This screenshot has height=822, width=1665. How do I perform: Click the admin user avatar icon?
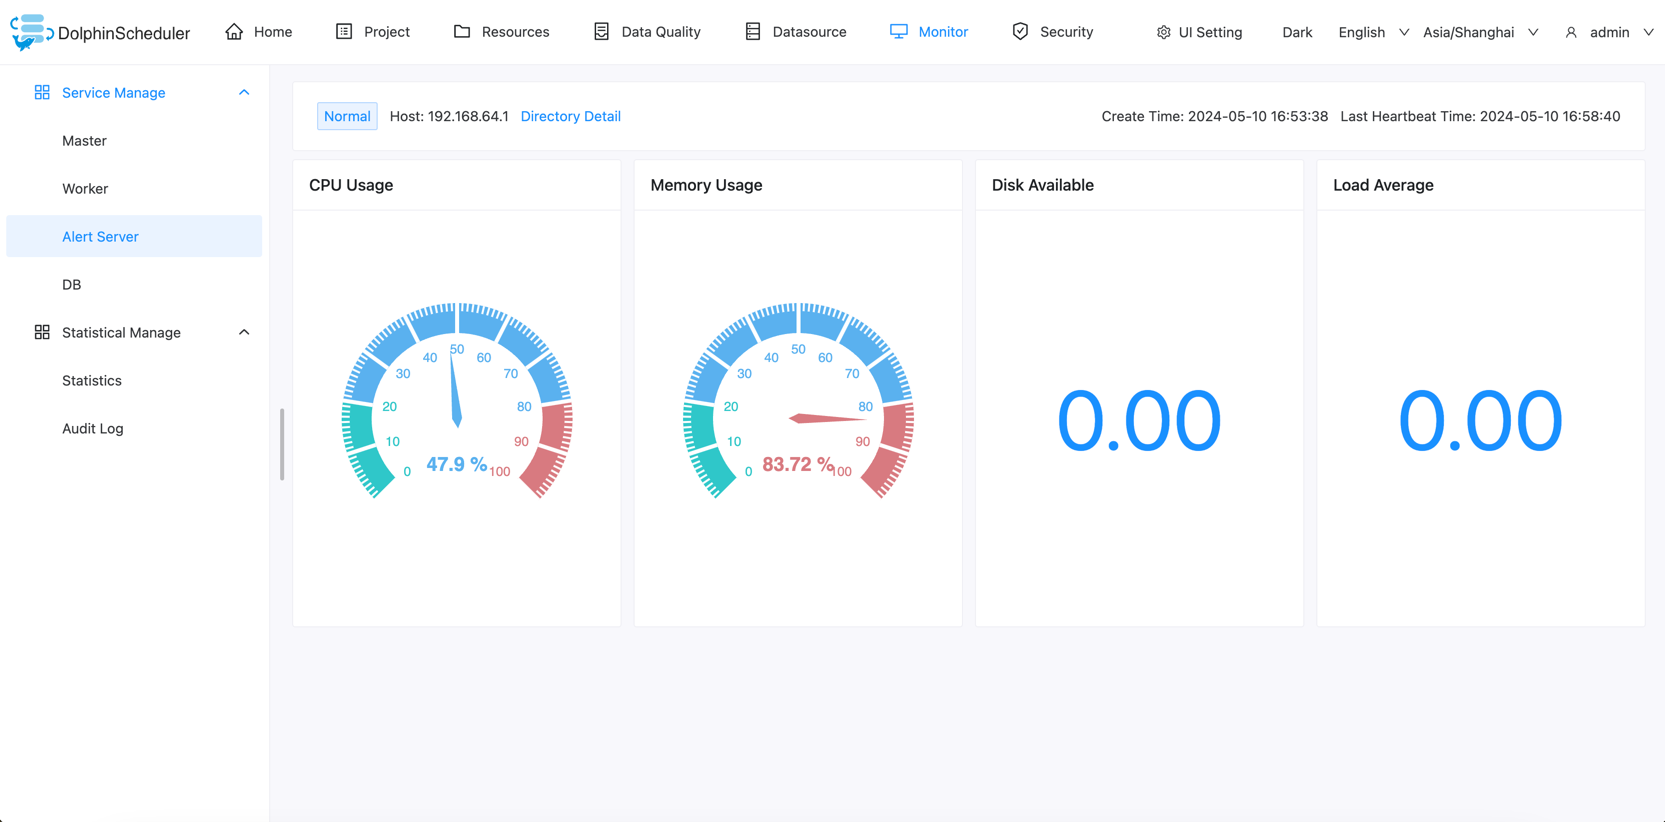click(x=1571, y=32)
